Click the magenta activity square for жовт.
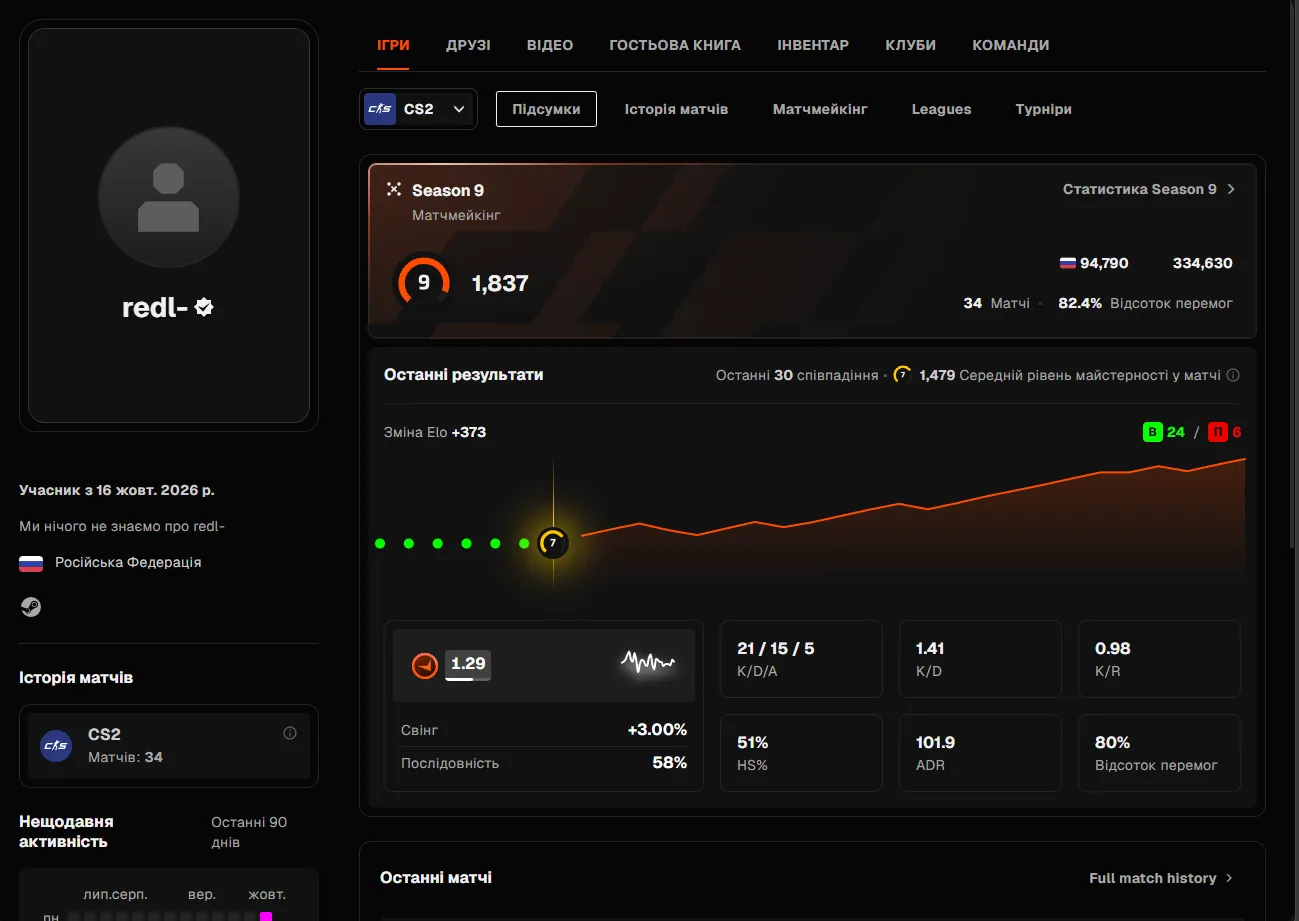1299x921 pixels. (x=266, y=916)
